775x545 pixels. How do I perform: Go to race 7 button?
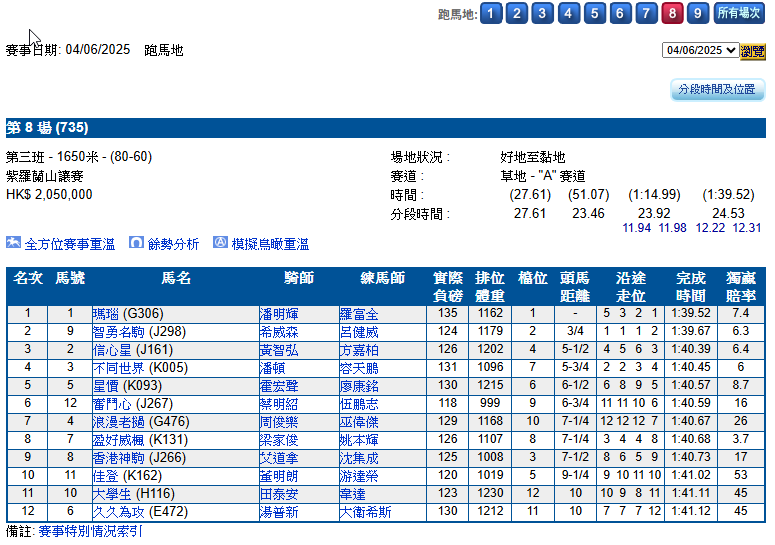coord(646,13)
